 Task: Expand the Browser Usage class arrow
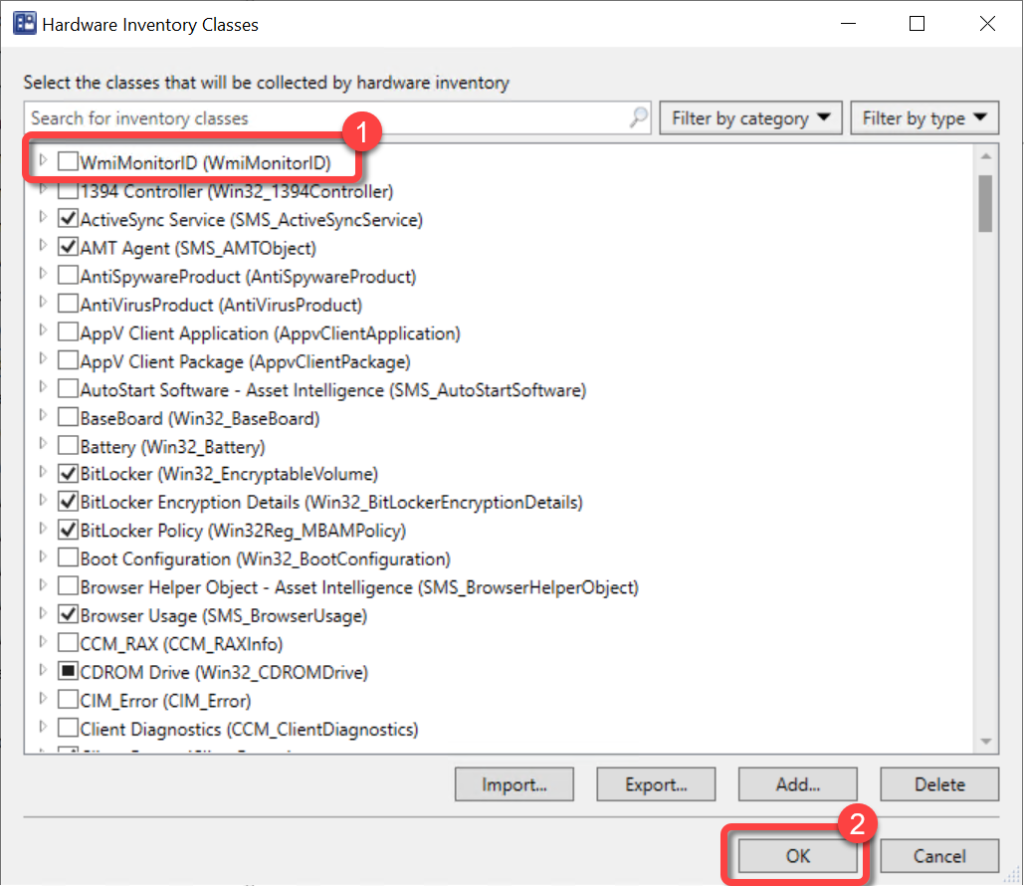coord(42,614)
